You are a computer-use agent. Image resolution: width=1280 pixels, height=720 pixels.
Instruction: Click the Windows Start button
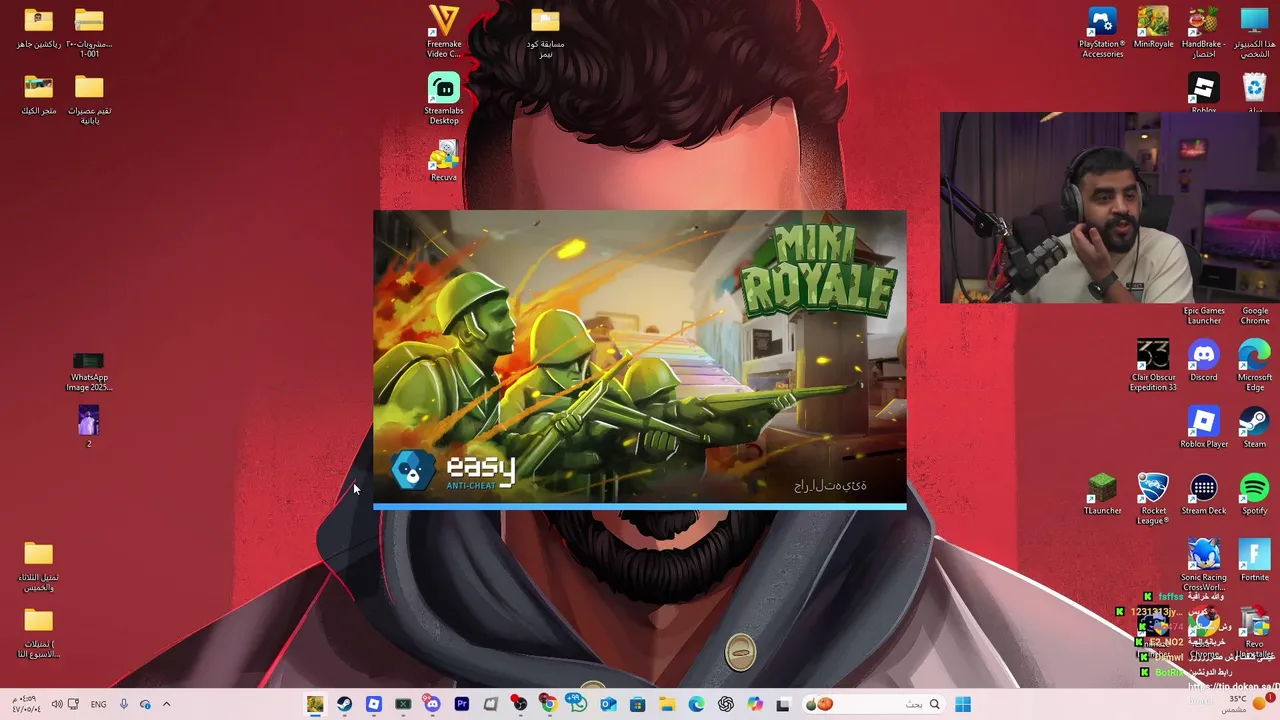pos(963,704)
